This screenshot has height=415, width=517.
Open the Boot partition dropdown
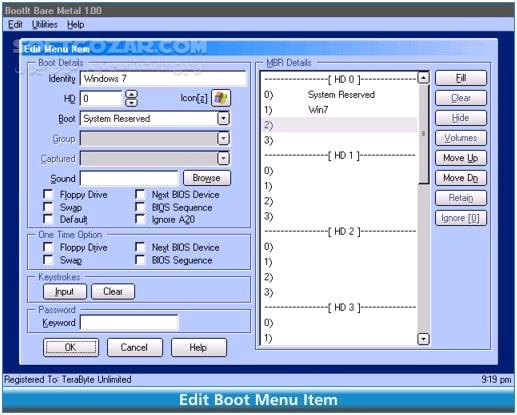point(223,118)
